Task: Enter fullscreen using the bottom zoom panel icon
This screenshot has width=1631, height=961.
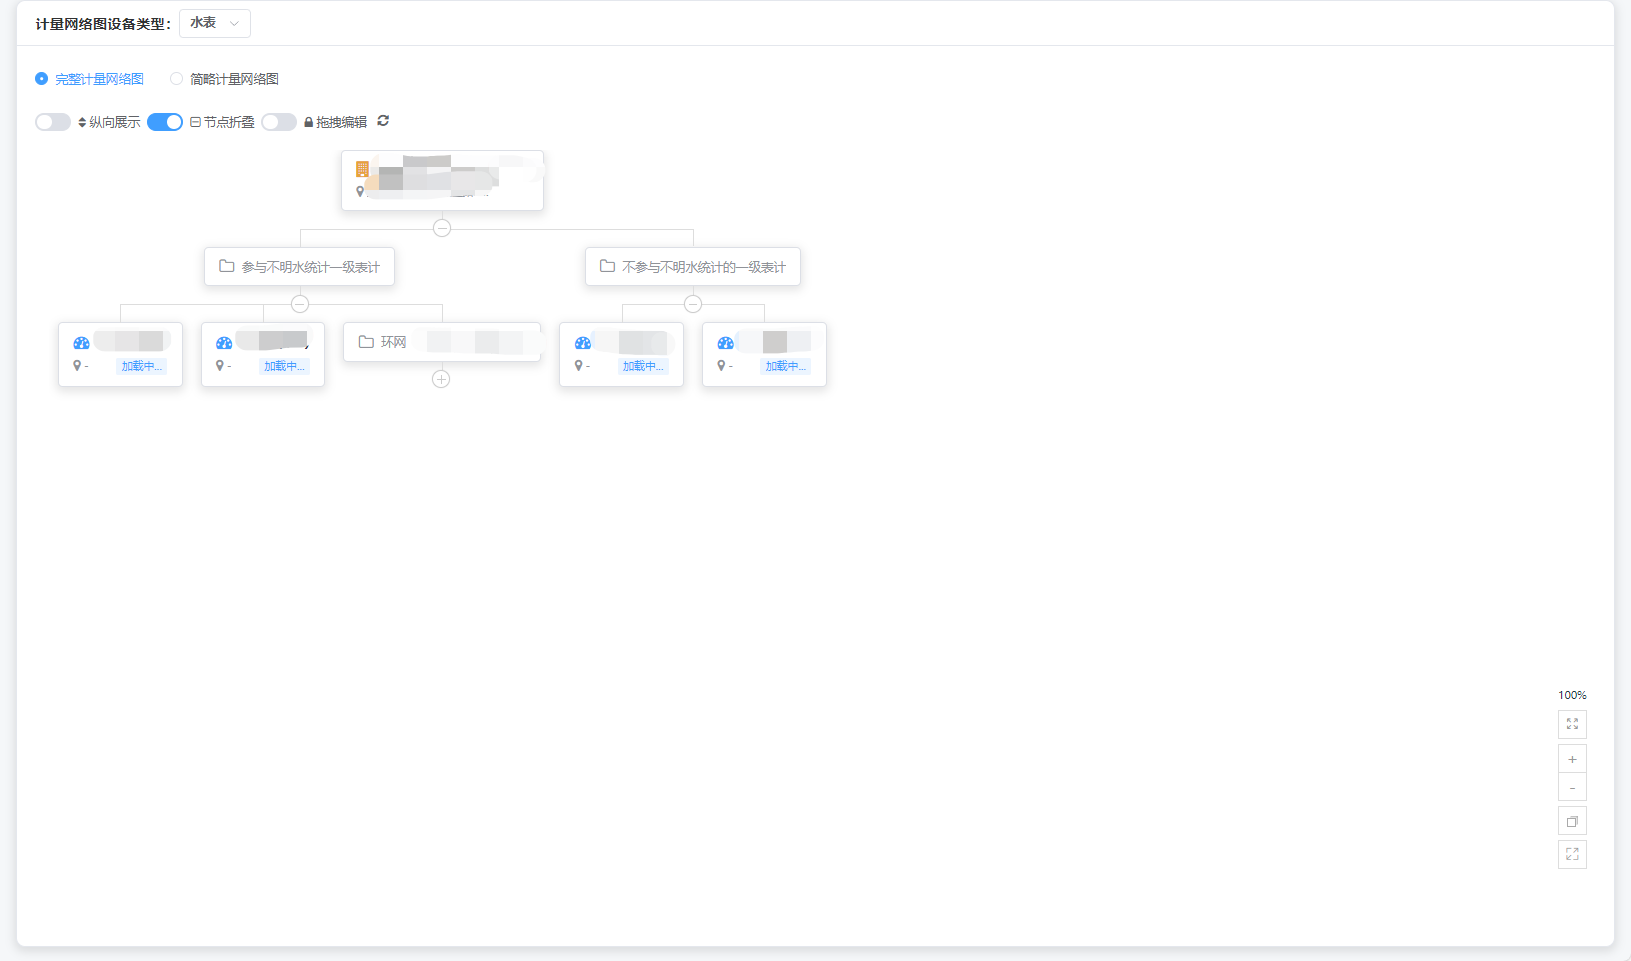Action: [x=1572, y=854]
